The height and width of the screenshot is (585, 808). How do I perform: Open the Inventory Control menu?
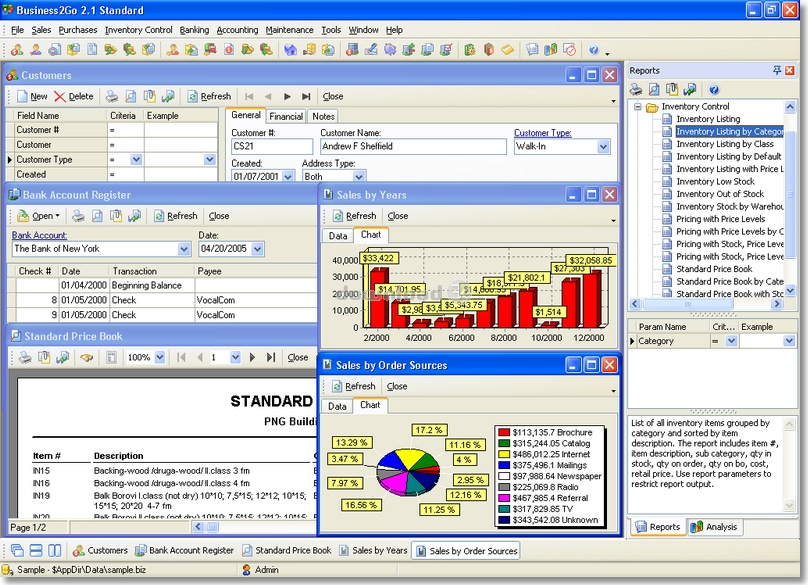tap(138, 30)
